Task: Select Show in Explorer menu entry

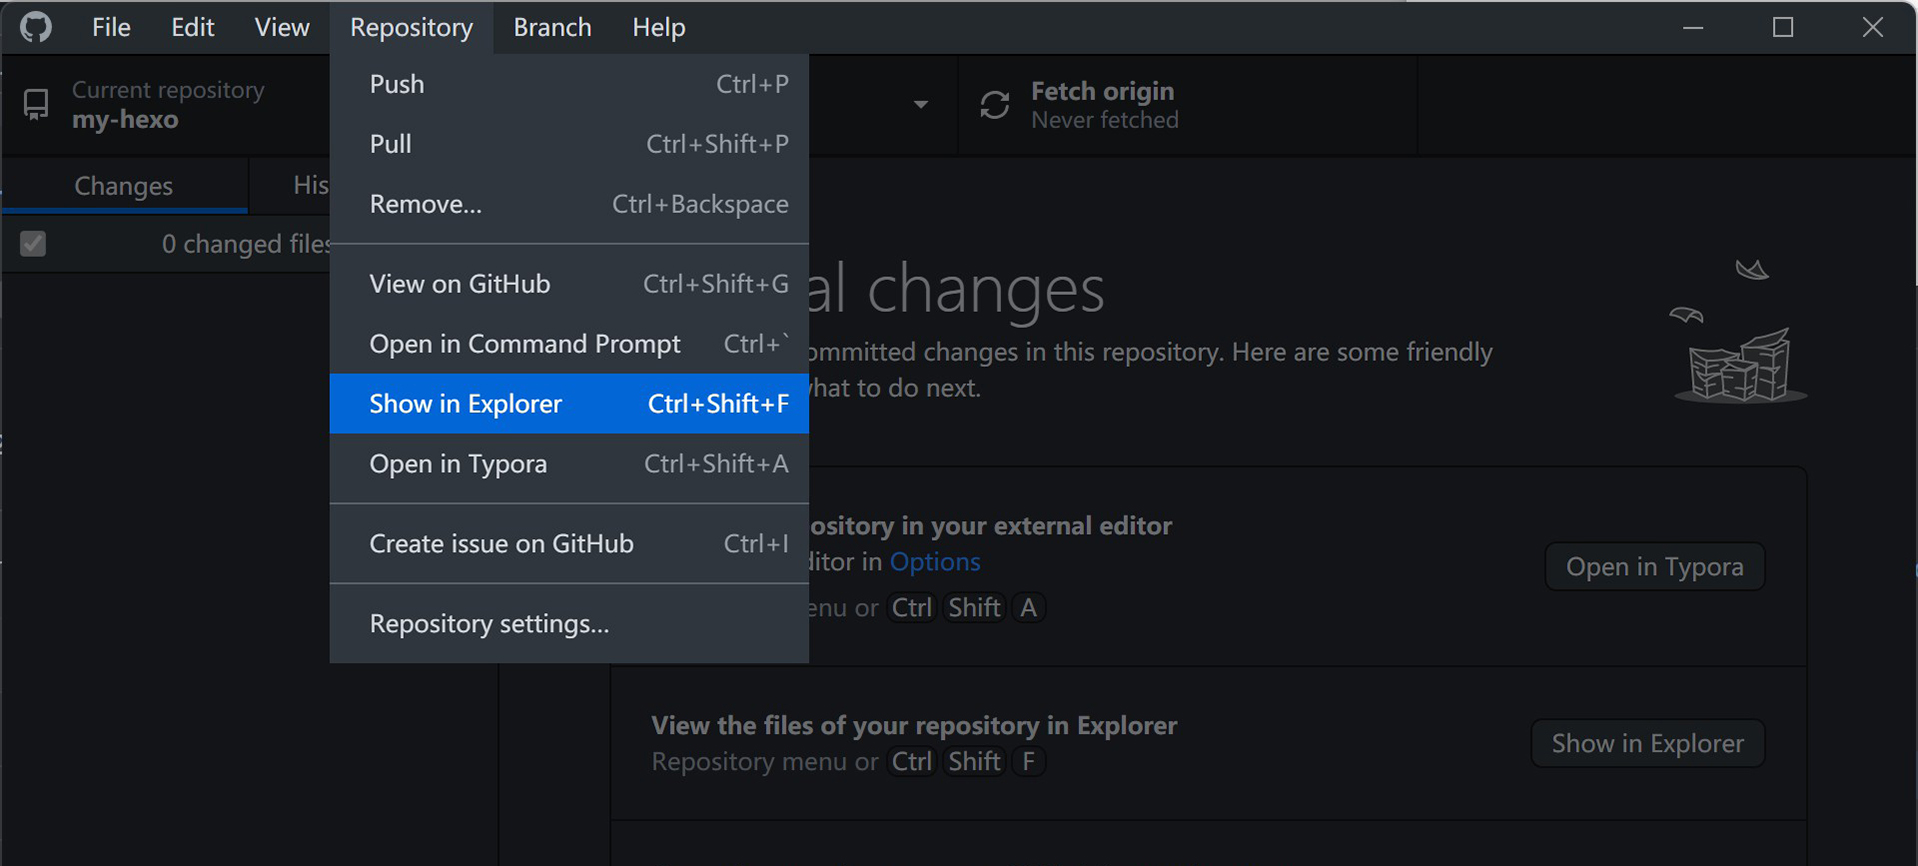Action: [569, 404]
